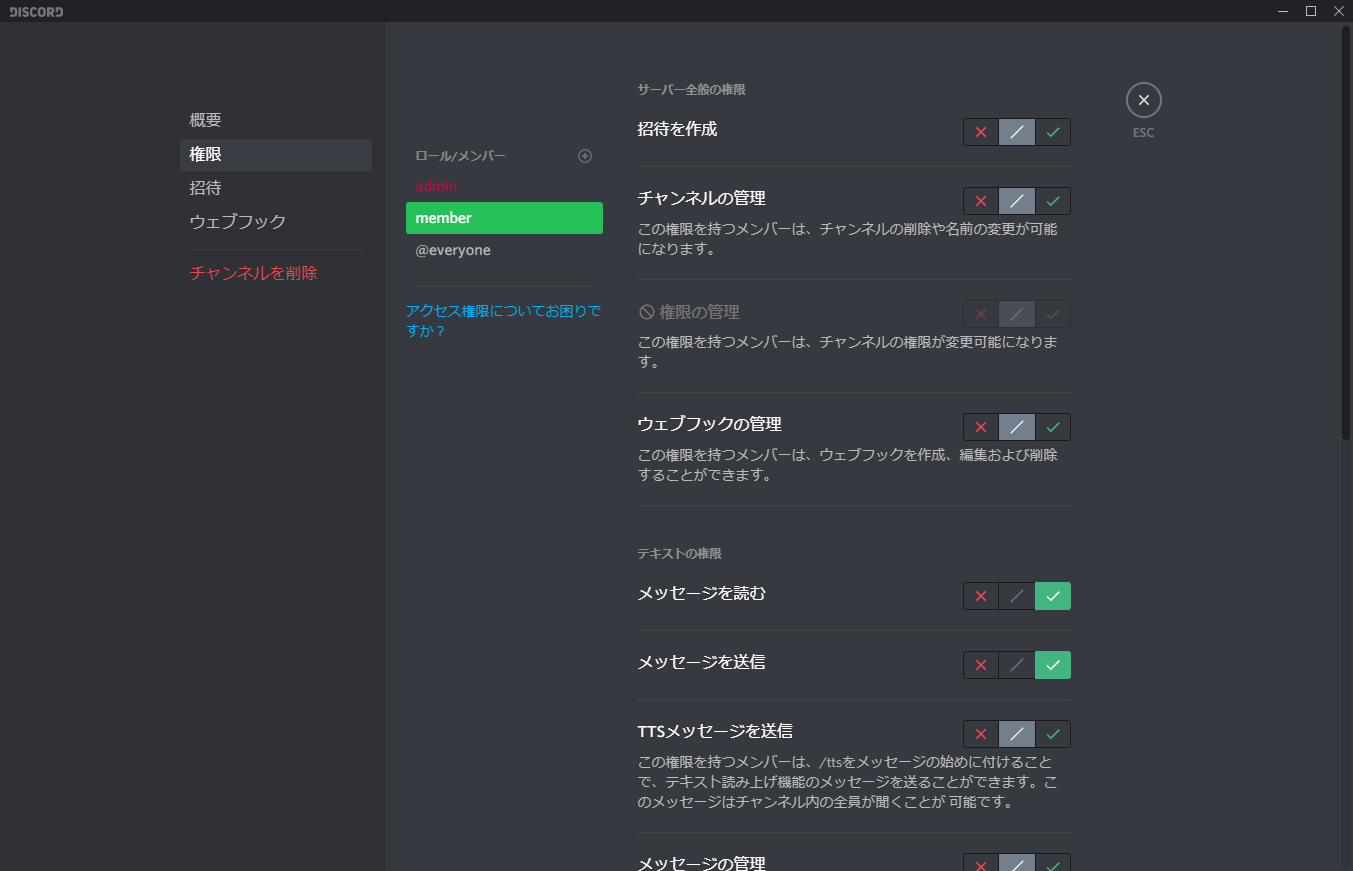Click the vertical scrollbar thumb

1346,232
